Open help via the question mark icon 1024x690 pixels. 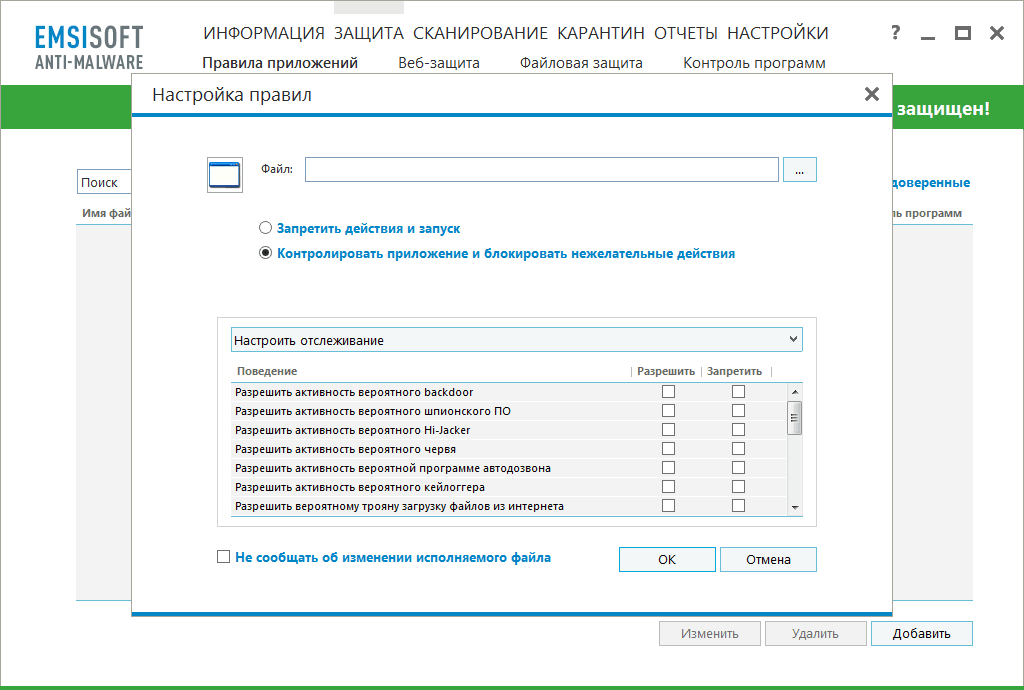(894, 32)
